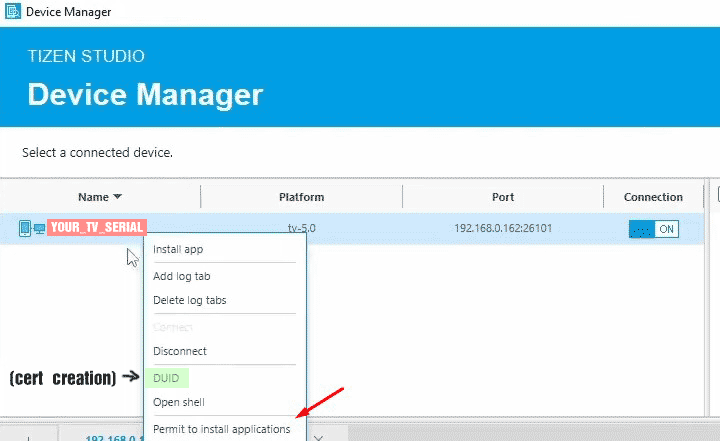Screen dimensions: 720x441
Task: Toggle the Connection ON switch
Action: pos(653,229)
